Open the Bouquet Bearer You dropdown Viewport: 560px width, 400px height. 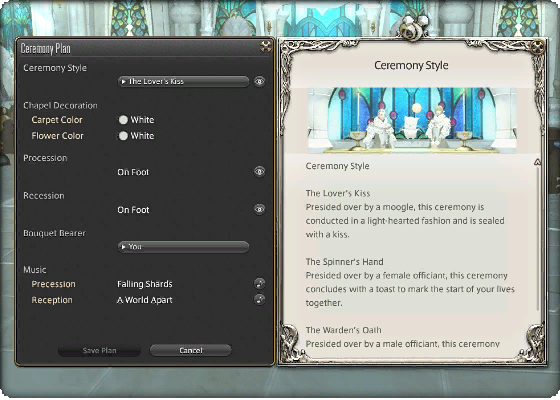tap(183, 247)
